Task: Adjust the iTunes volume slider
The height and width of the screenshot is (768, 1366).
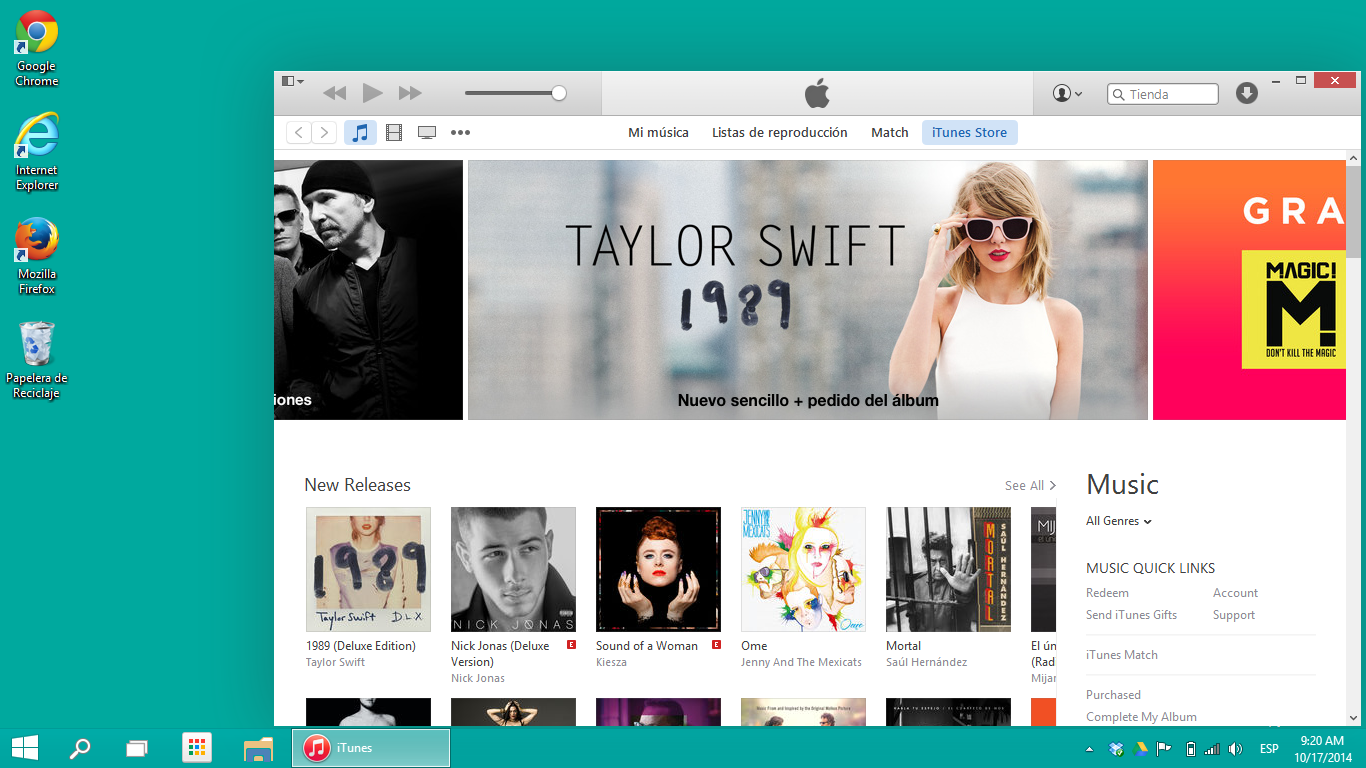Action: tap(515, 93)
